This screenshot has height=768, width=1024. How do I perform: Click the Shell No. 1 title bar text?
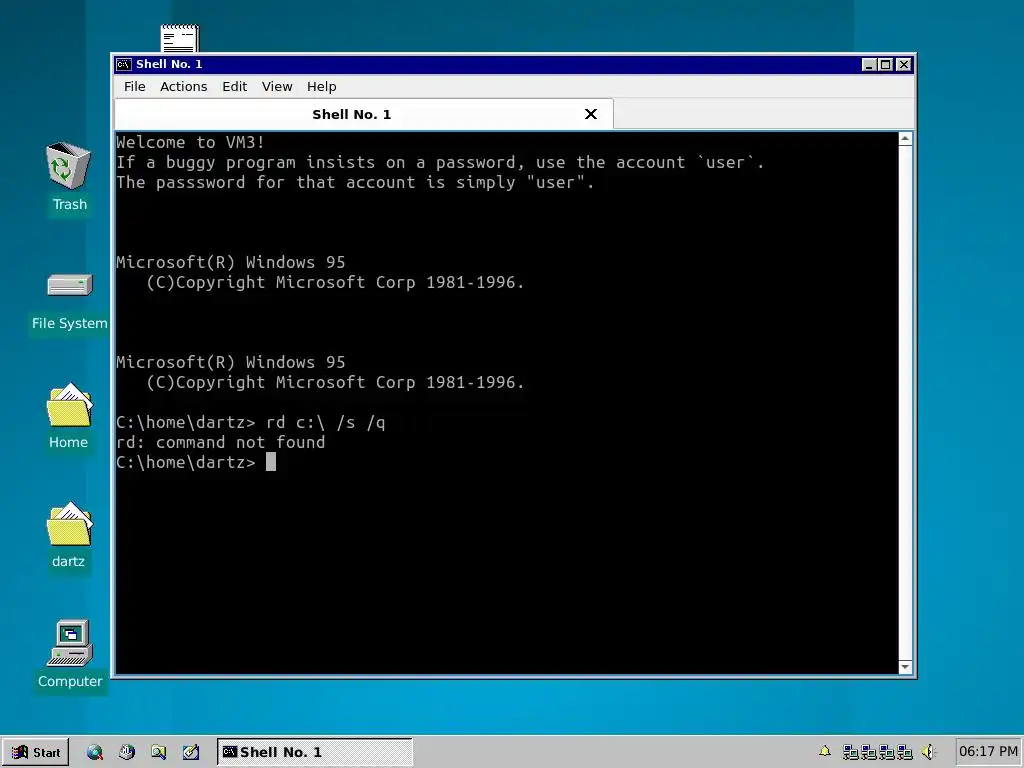point(169,64)
